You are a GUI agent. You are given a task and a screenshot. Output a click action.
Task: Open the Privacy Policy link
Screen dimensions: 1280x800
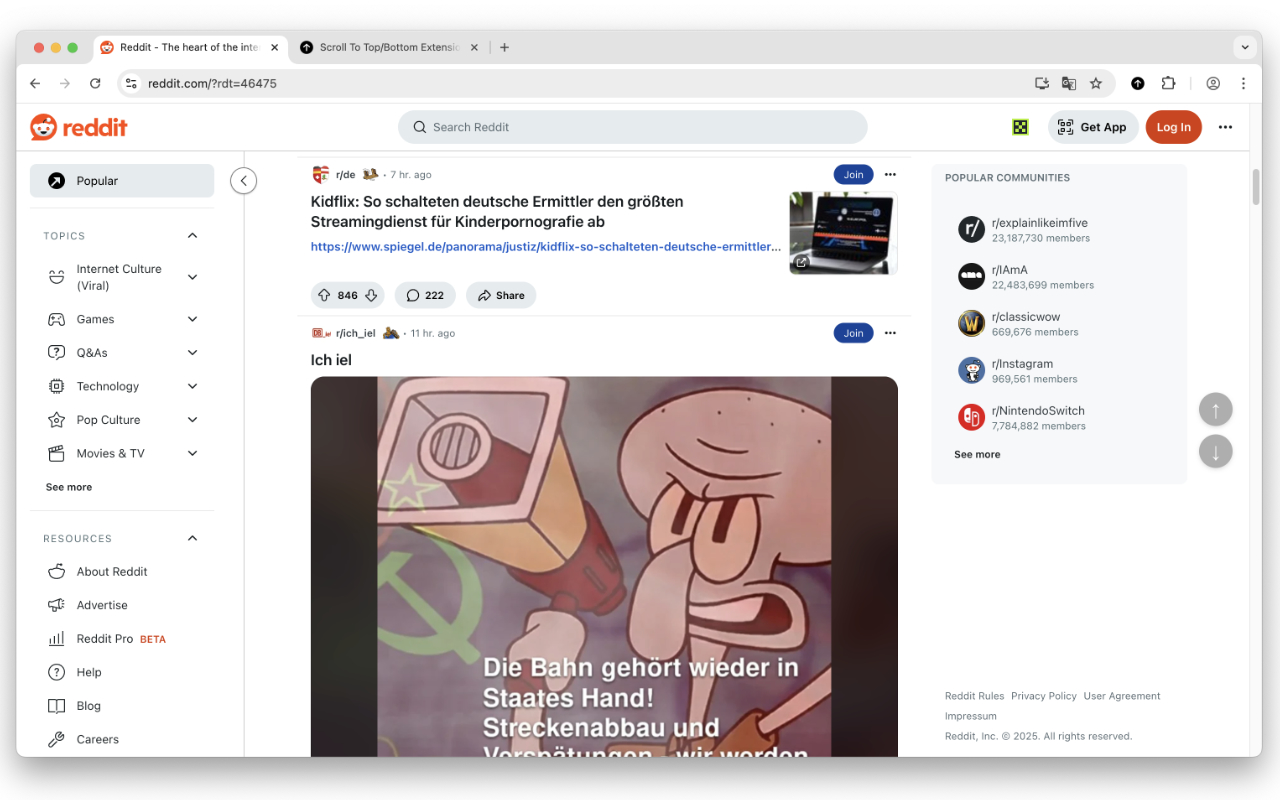(1044, 696)
